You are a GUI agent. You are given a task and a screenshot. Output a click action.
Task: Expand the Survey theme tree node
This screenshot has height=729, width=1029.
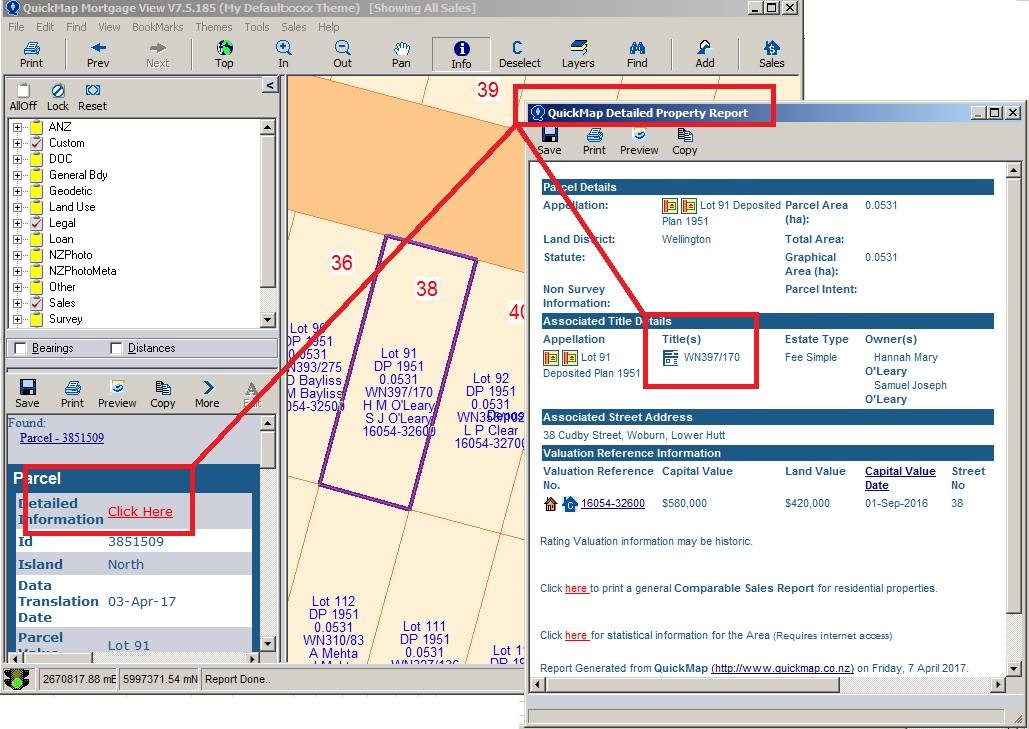[18, 319]
